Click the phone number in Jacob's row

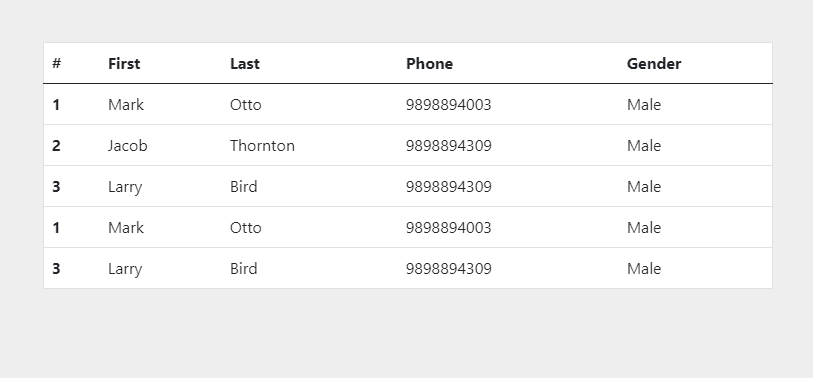point(448,146)
